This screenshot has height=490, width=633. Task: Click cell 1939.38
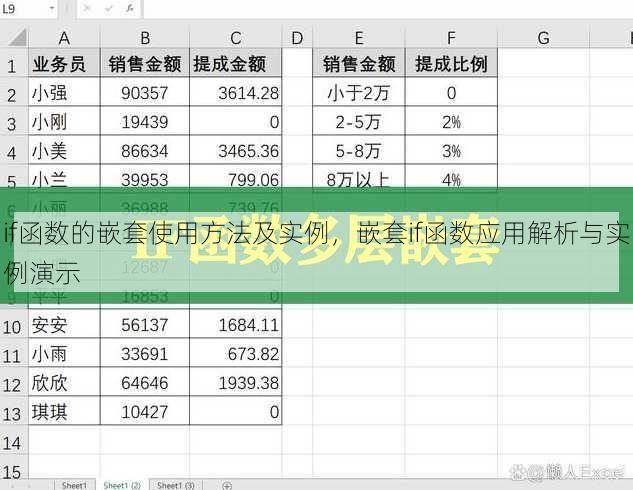click(x=236, y=383)
